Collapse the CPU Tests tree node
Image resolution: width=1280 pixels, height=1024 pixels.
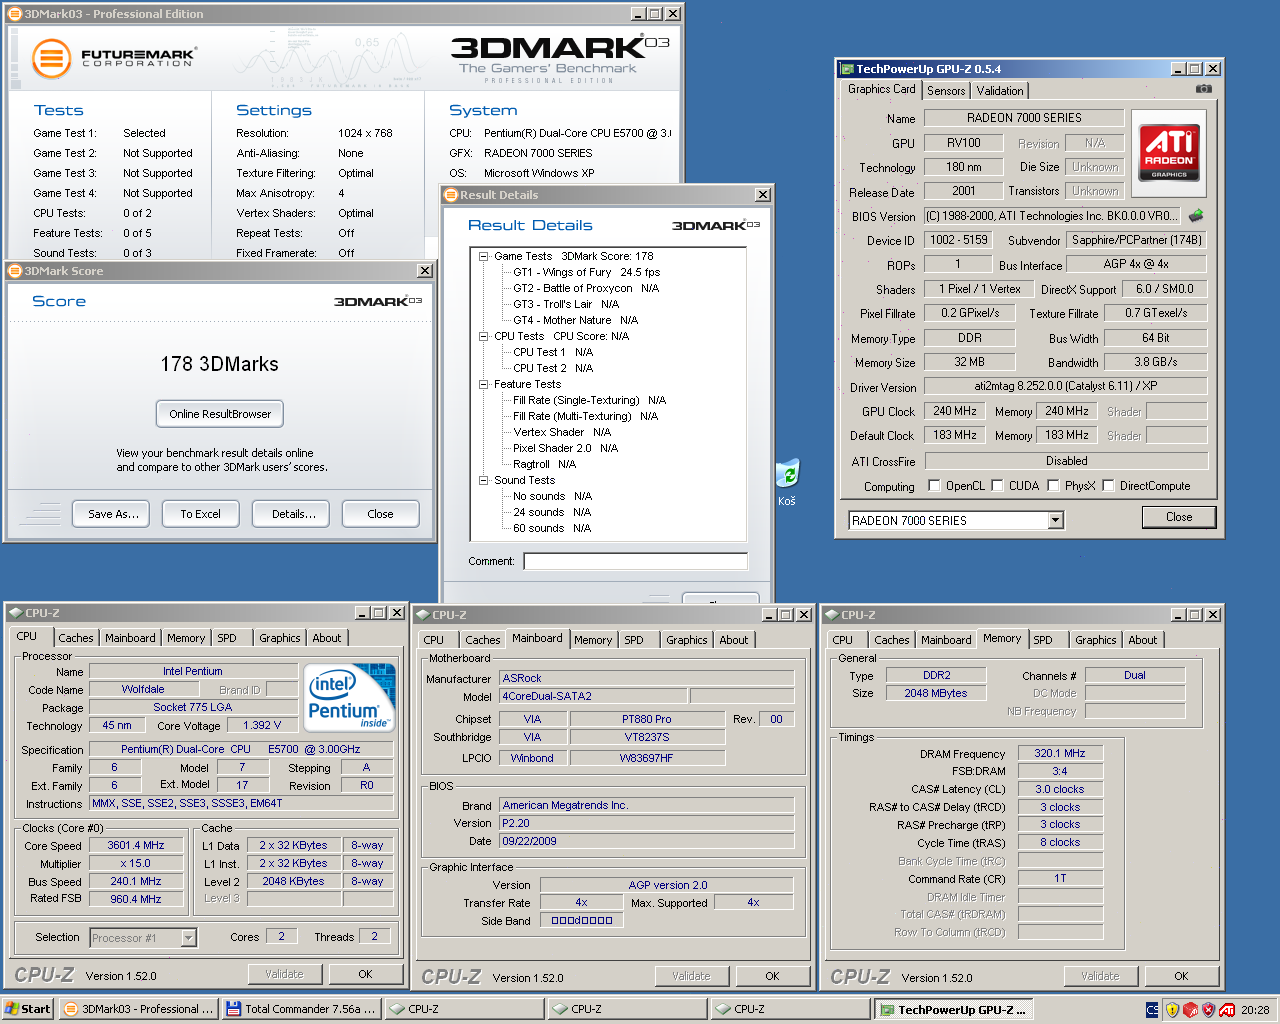(x=483, y=336)
